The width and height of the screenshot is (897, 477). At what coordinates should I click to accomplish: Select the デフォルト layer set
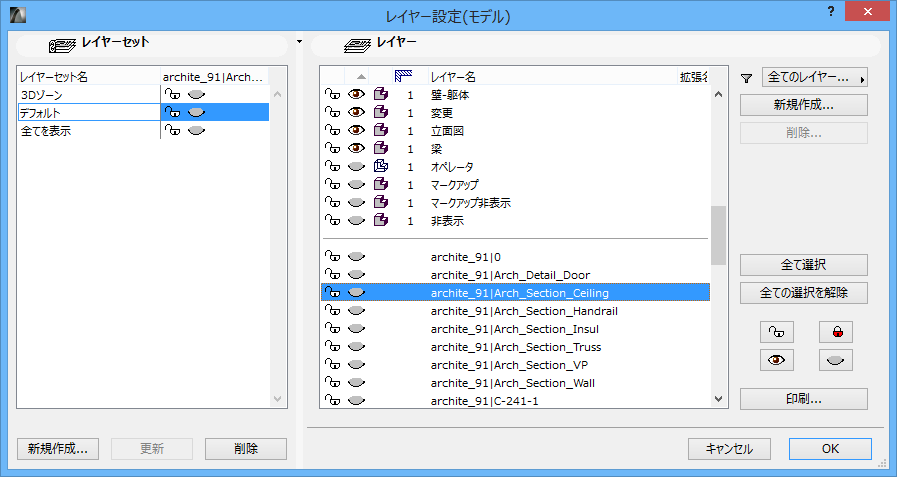click(40, 113)
